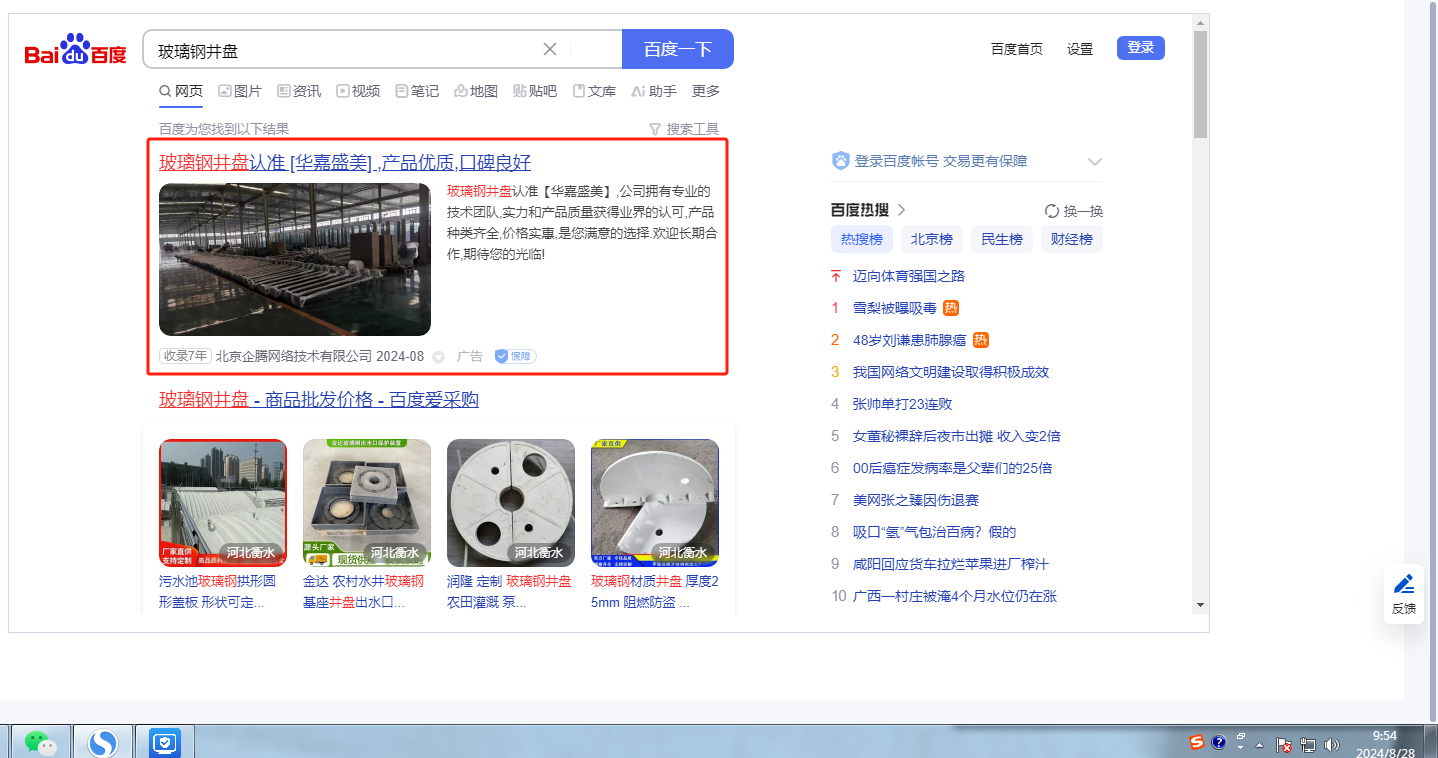Click the 北京企腾网络技术有限公司 source link
1438x758 pixels.
click(294, 356)
